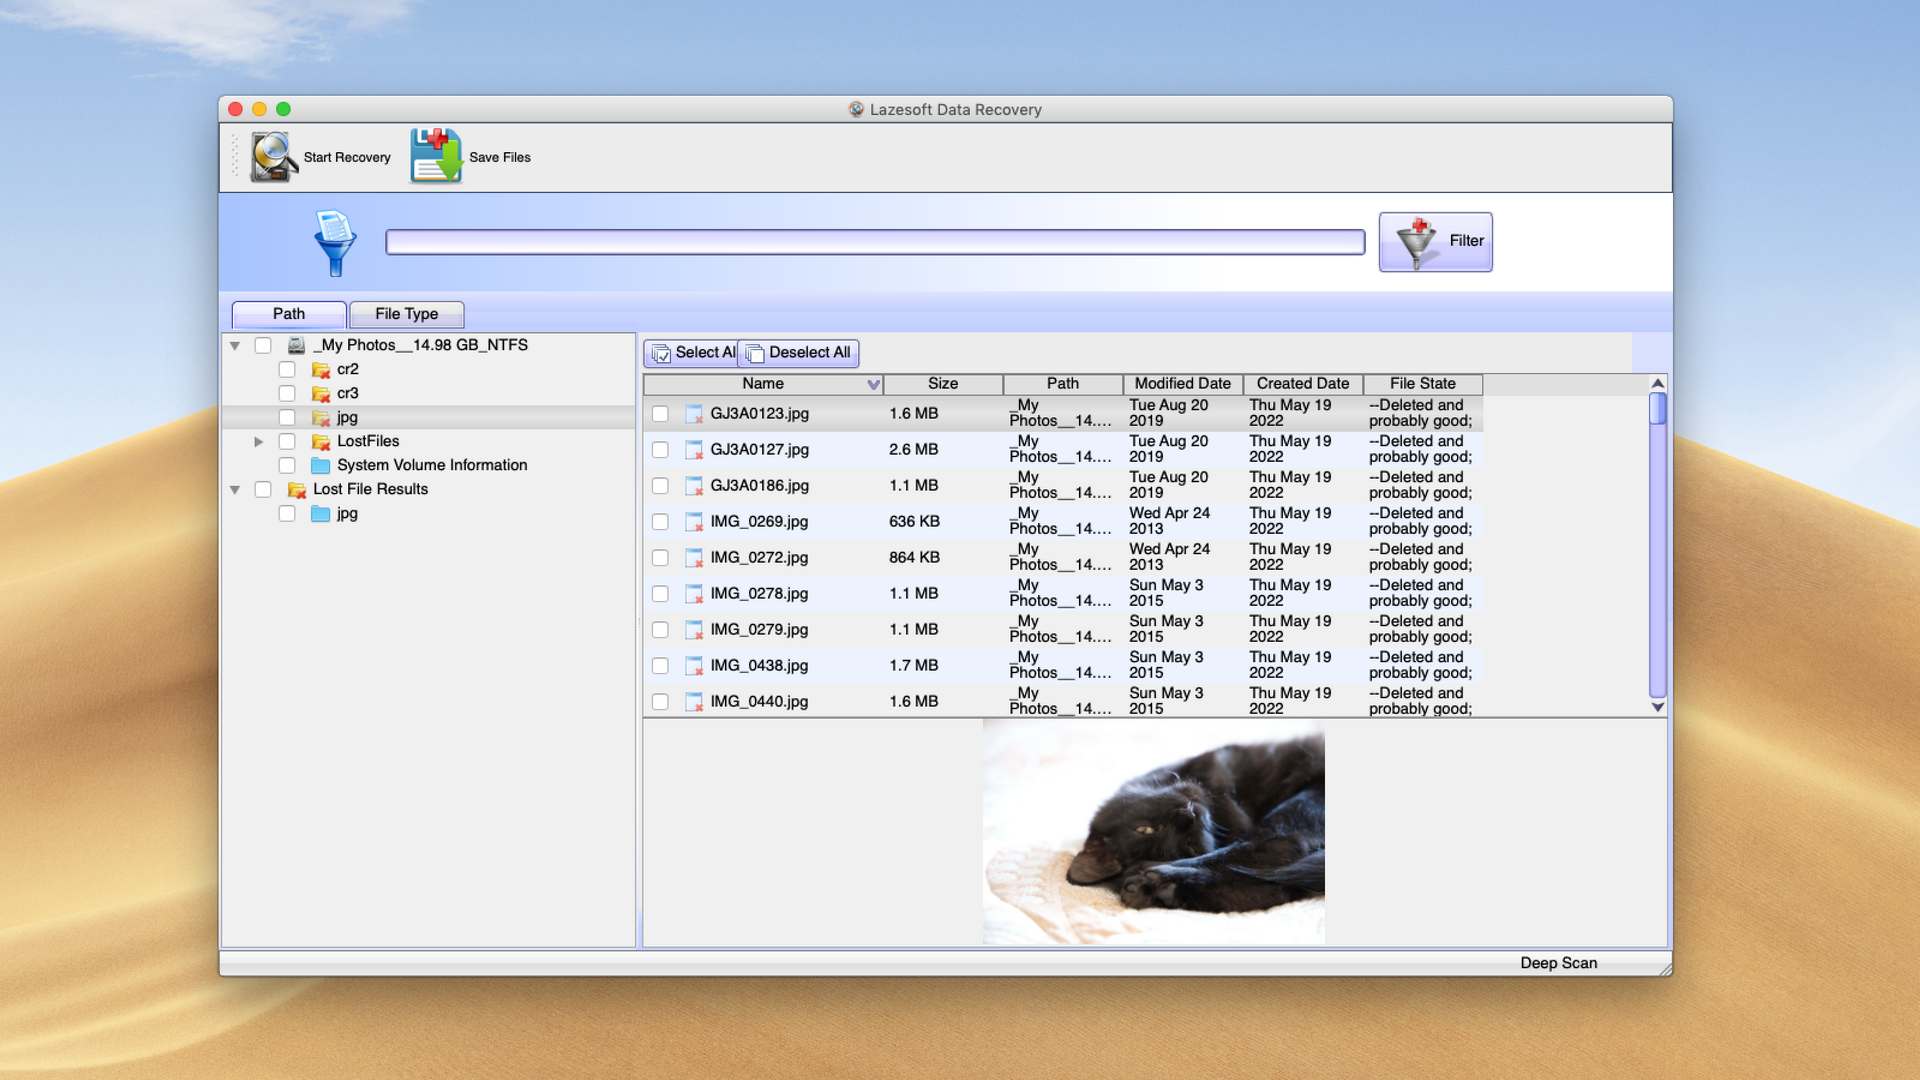Click the jpg folder icon under Lost File Results
The height and width of the screenshot is (1080, 1920).
321,514
